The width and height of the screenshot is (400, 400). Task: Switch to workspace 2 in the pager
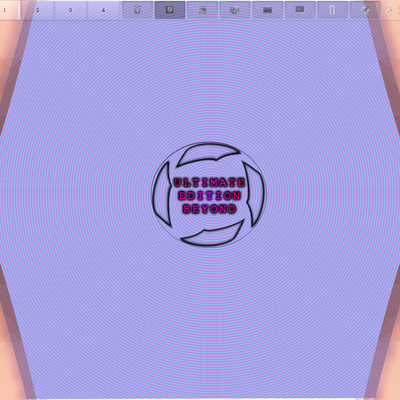[37, 10]
